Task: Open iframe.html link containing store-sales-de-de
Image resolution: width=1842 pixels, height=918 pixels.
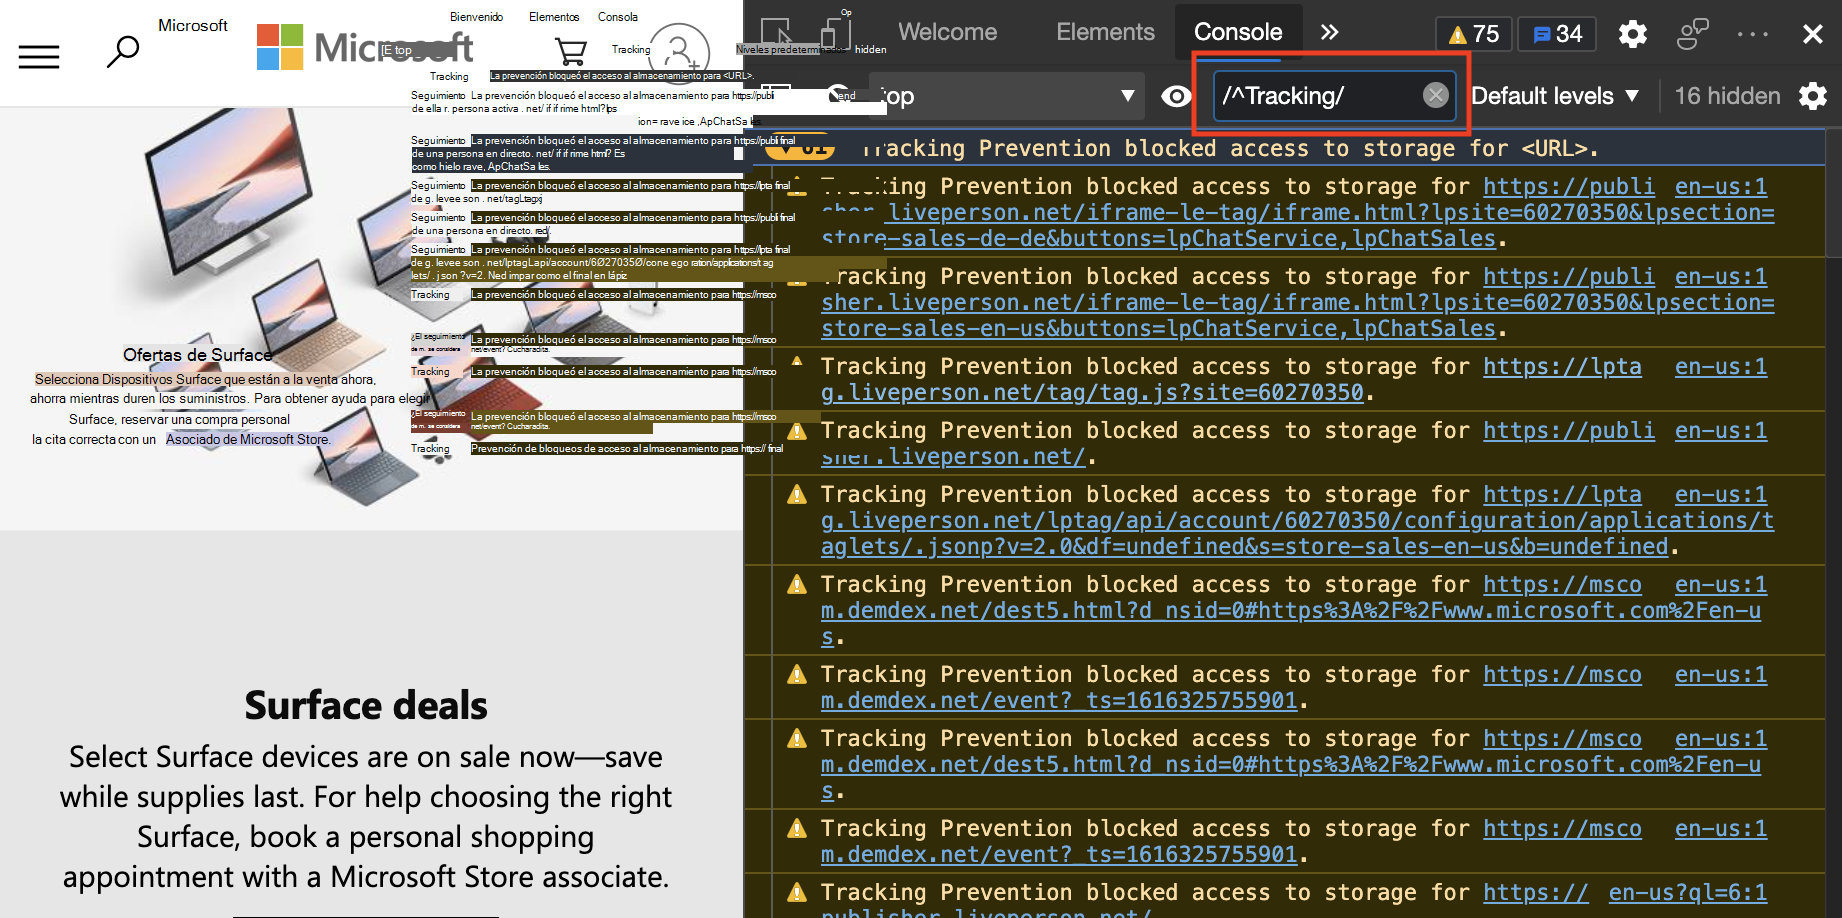Action: point(1298,212)
